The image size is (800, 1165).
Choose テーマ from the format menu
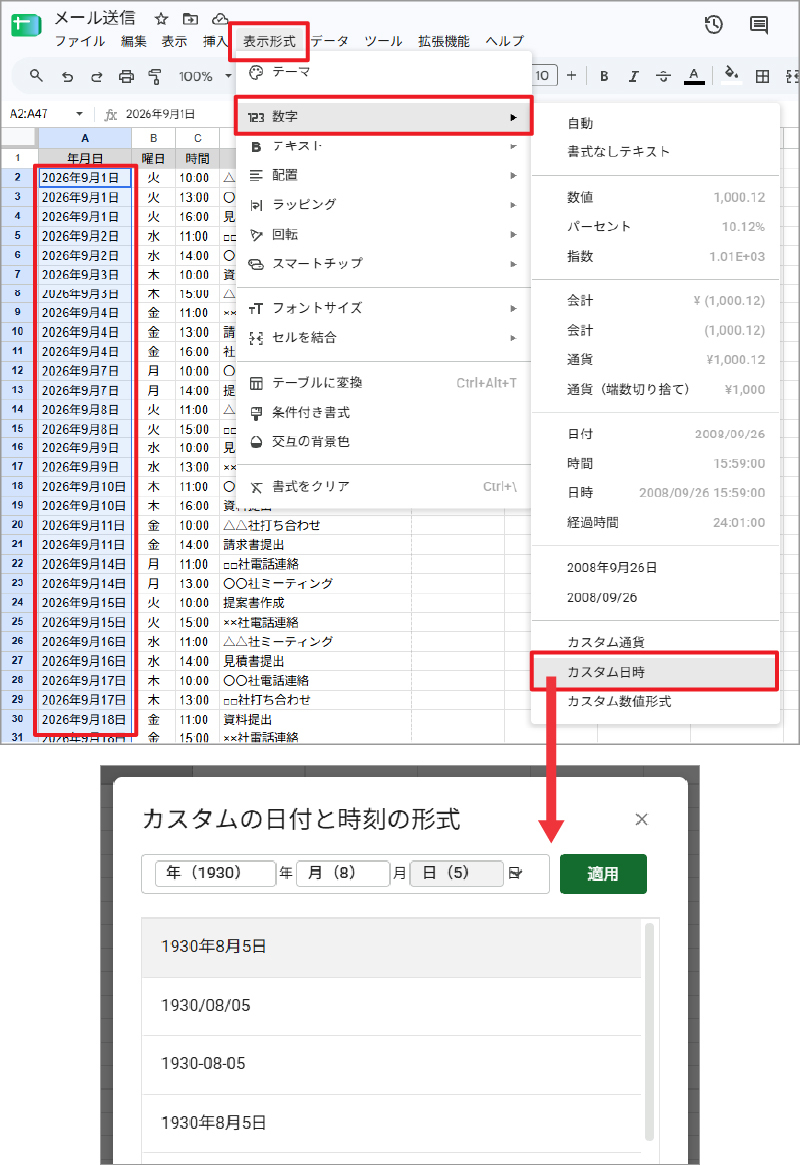click(x=384, y=72)
